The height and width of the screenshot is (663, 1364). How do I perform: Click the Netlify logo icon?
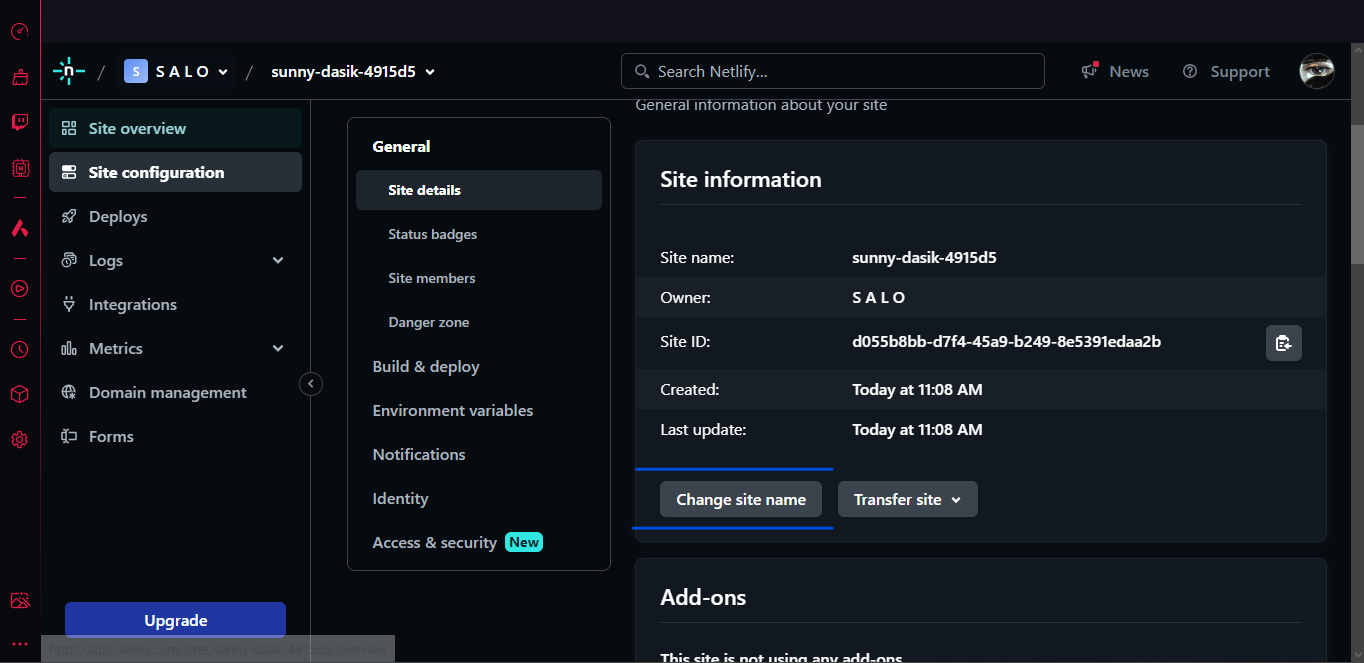point(69,71)
